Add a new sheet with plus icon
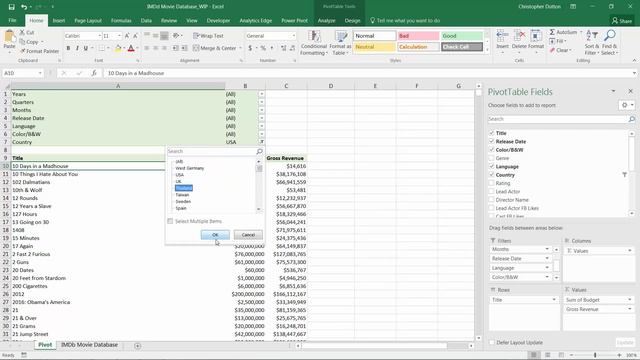Image resolution: width=640 pixels, height=360 pixels. tap(138, 346)
